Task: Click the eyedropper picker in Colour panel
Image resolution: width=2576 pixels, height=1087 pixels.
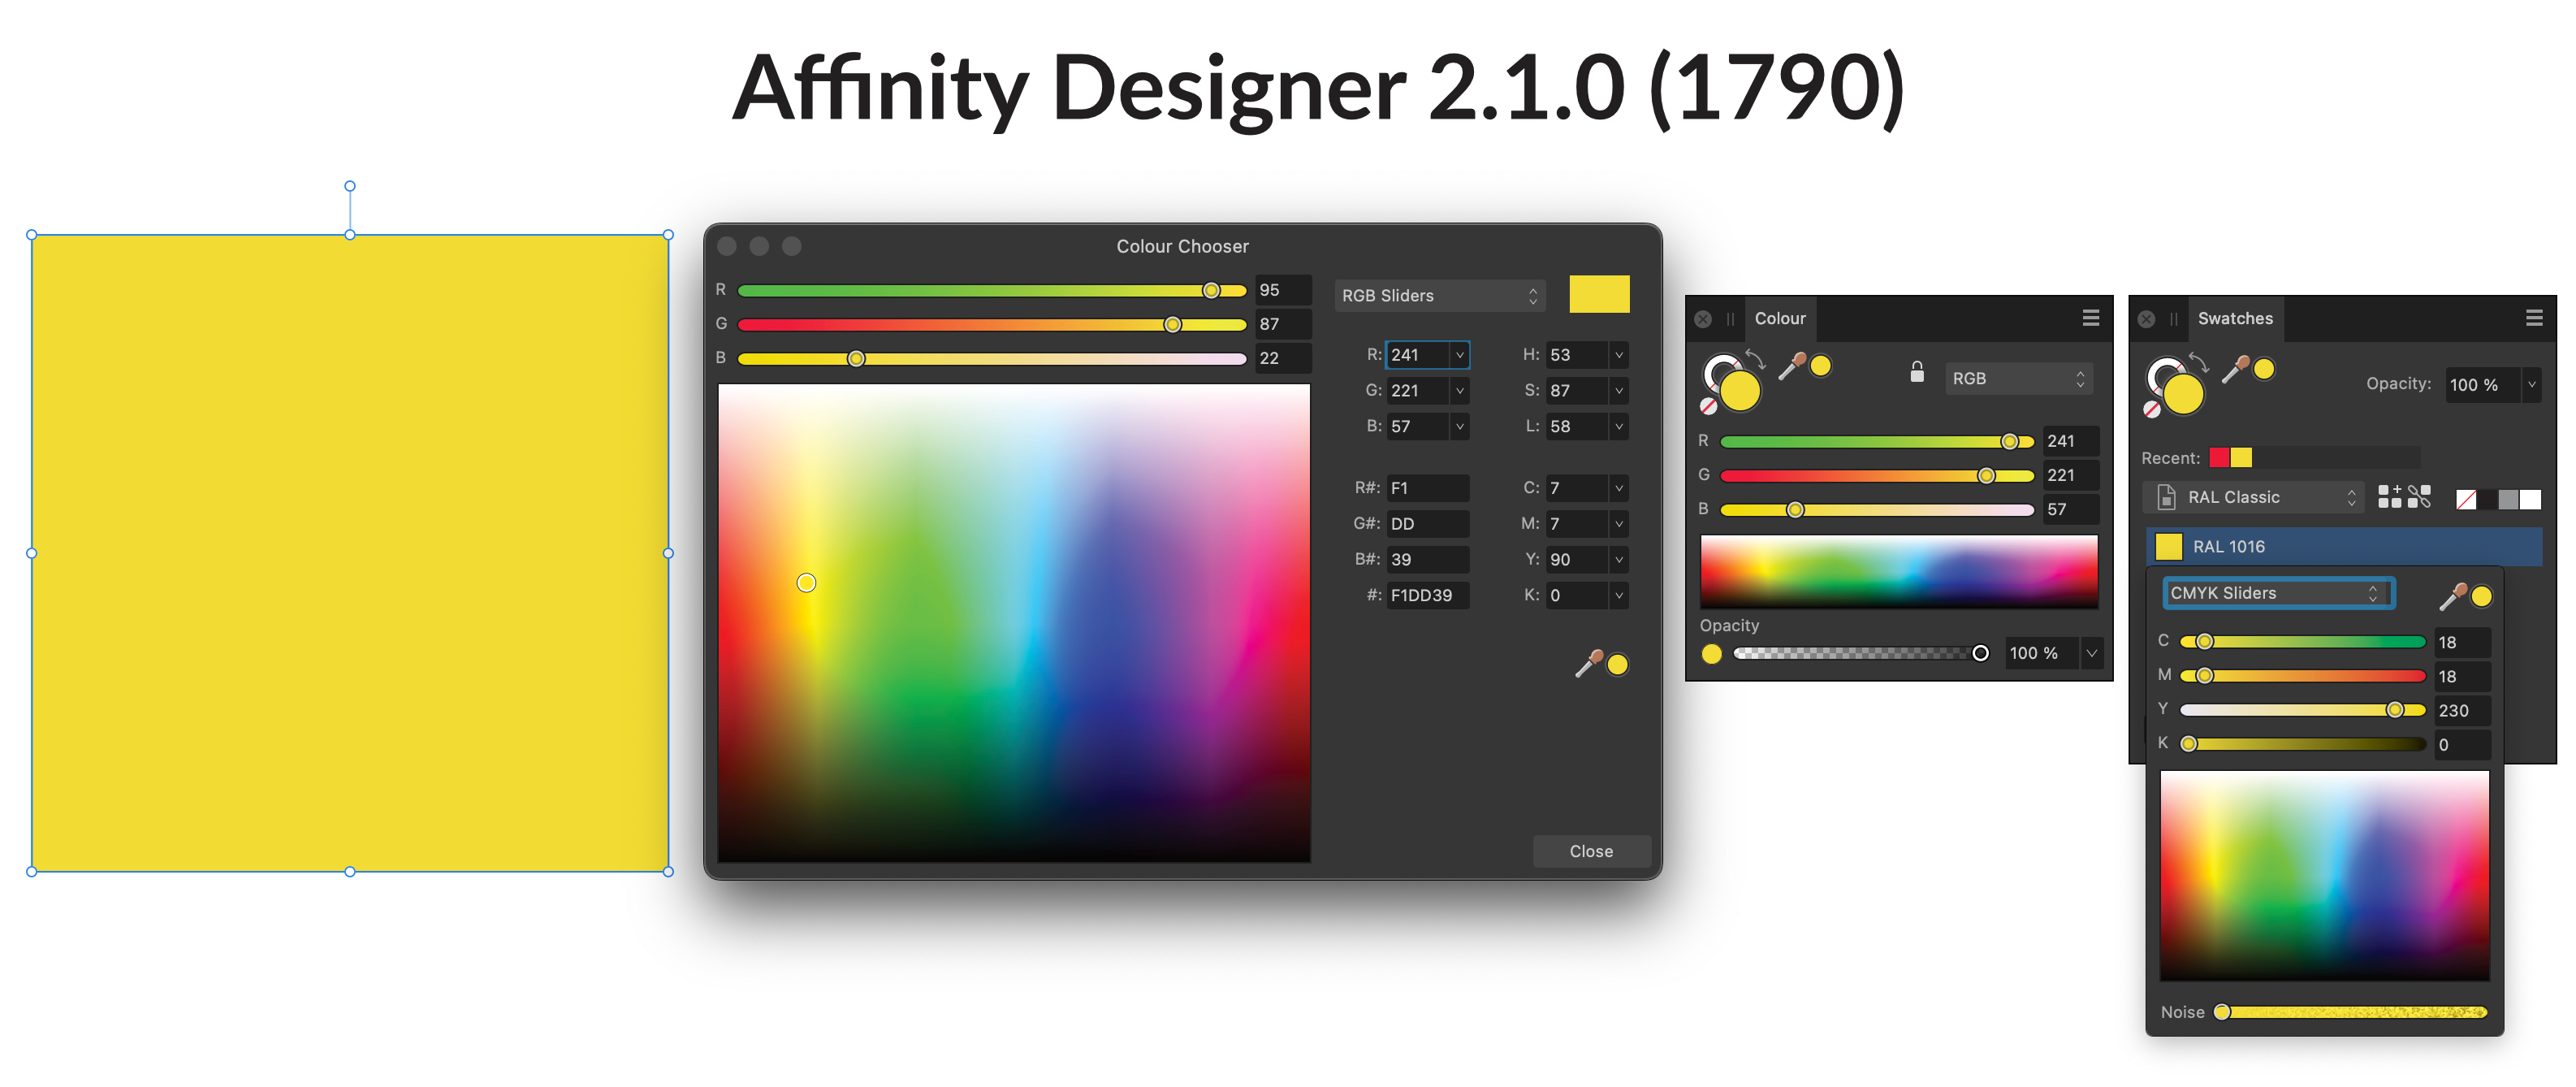Action: coord(1792,366)
